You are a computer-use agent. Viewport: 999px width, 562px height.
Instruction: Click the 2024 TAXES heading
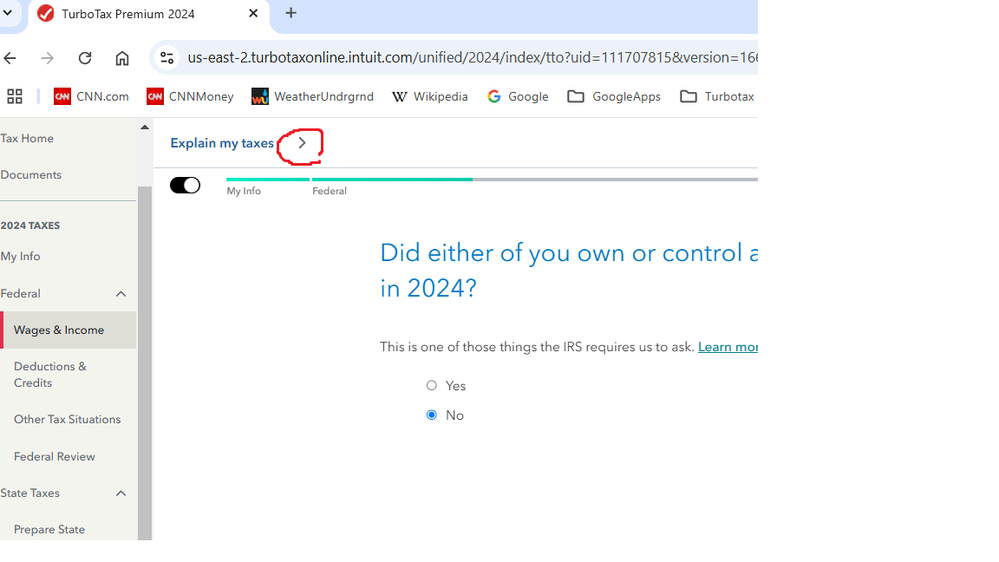tap(30, 226)
